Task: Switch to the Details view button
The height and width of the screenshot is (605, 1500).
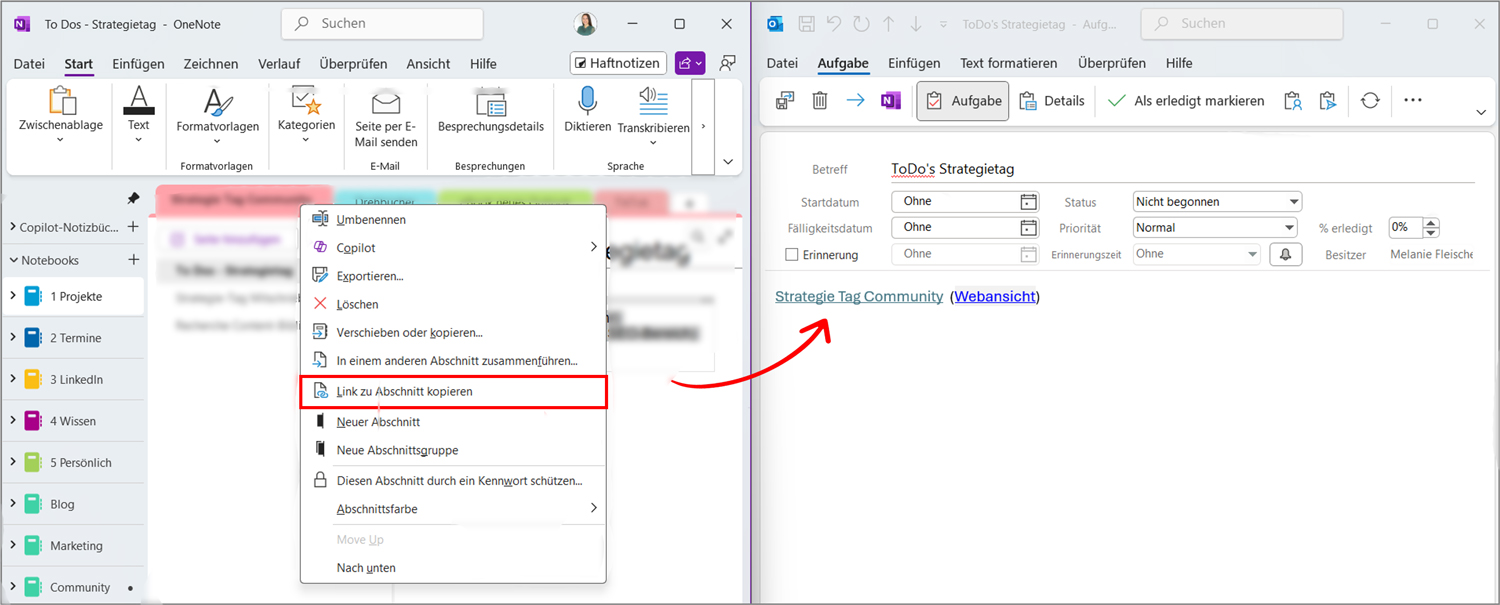Action: click(x=1052, y=100)
